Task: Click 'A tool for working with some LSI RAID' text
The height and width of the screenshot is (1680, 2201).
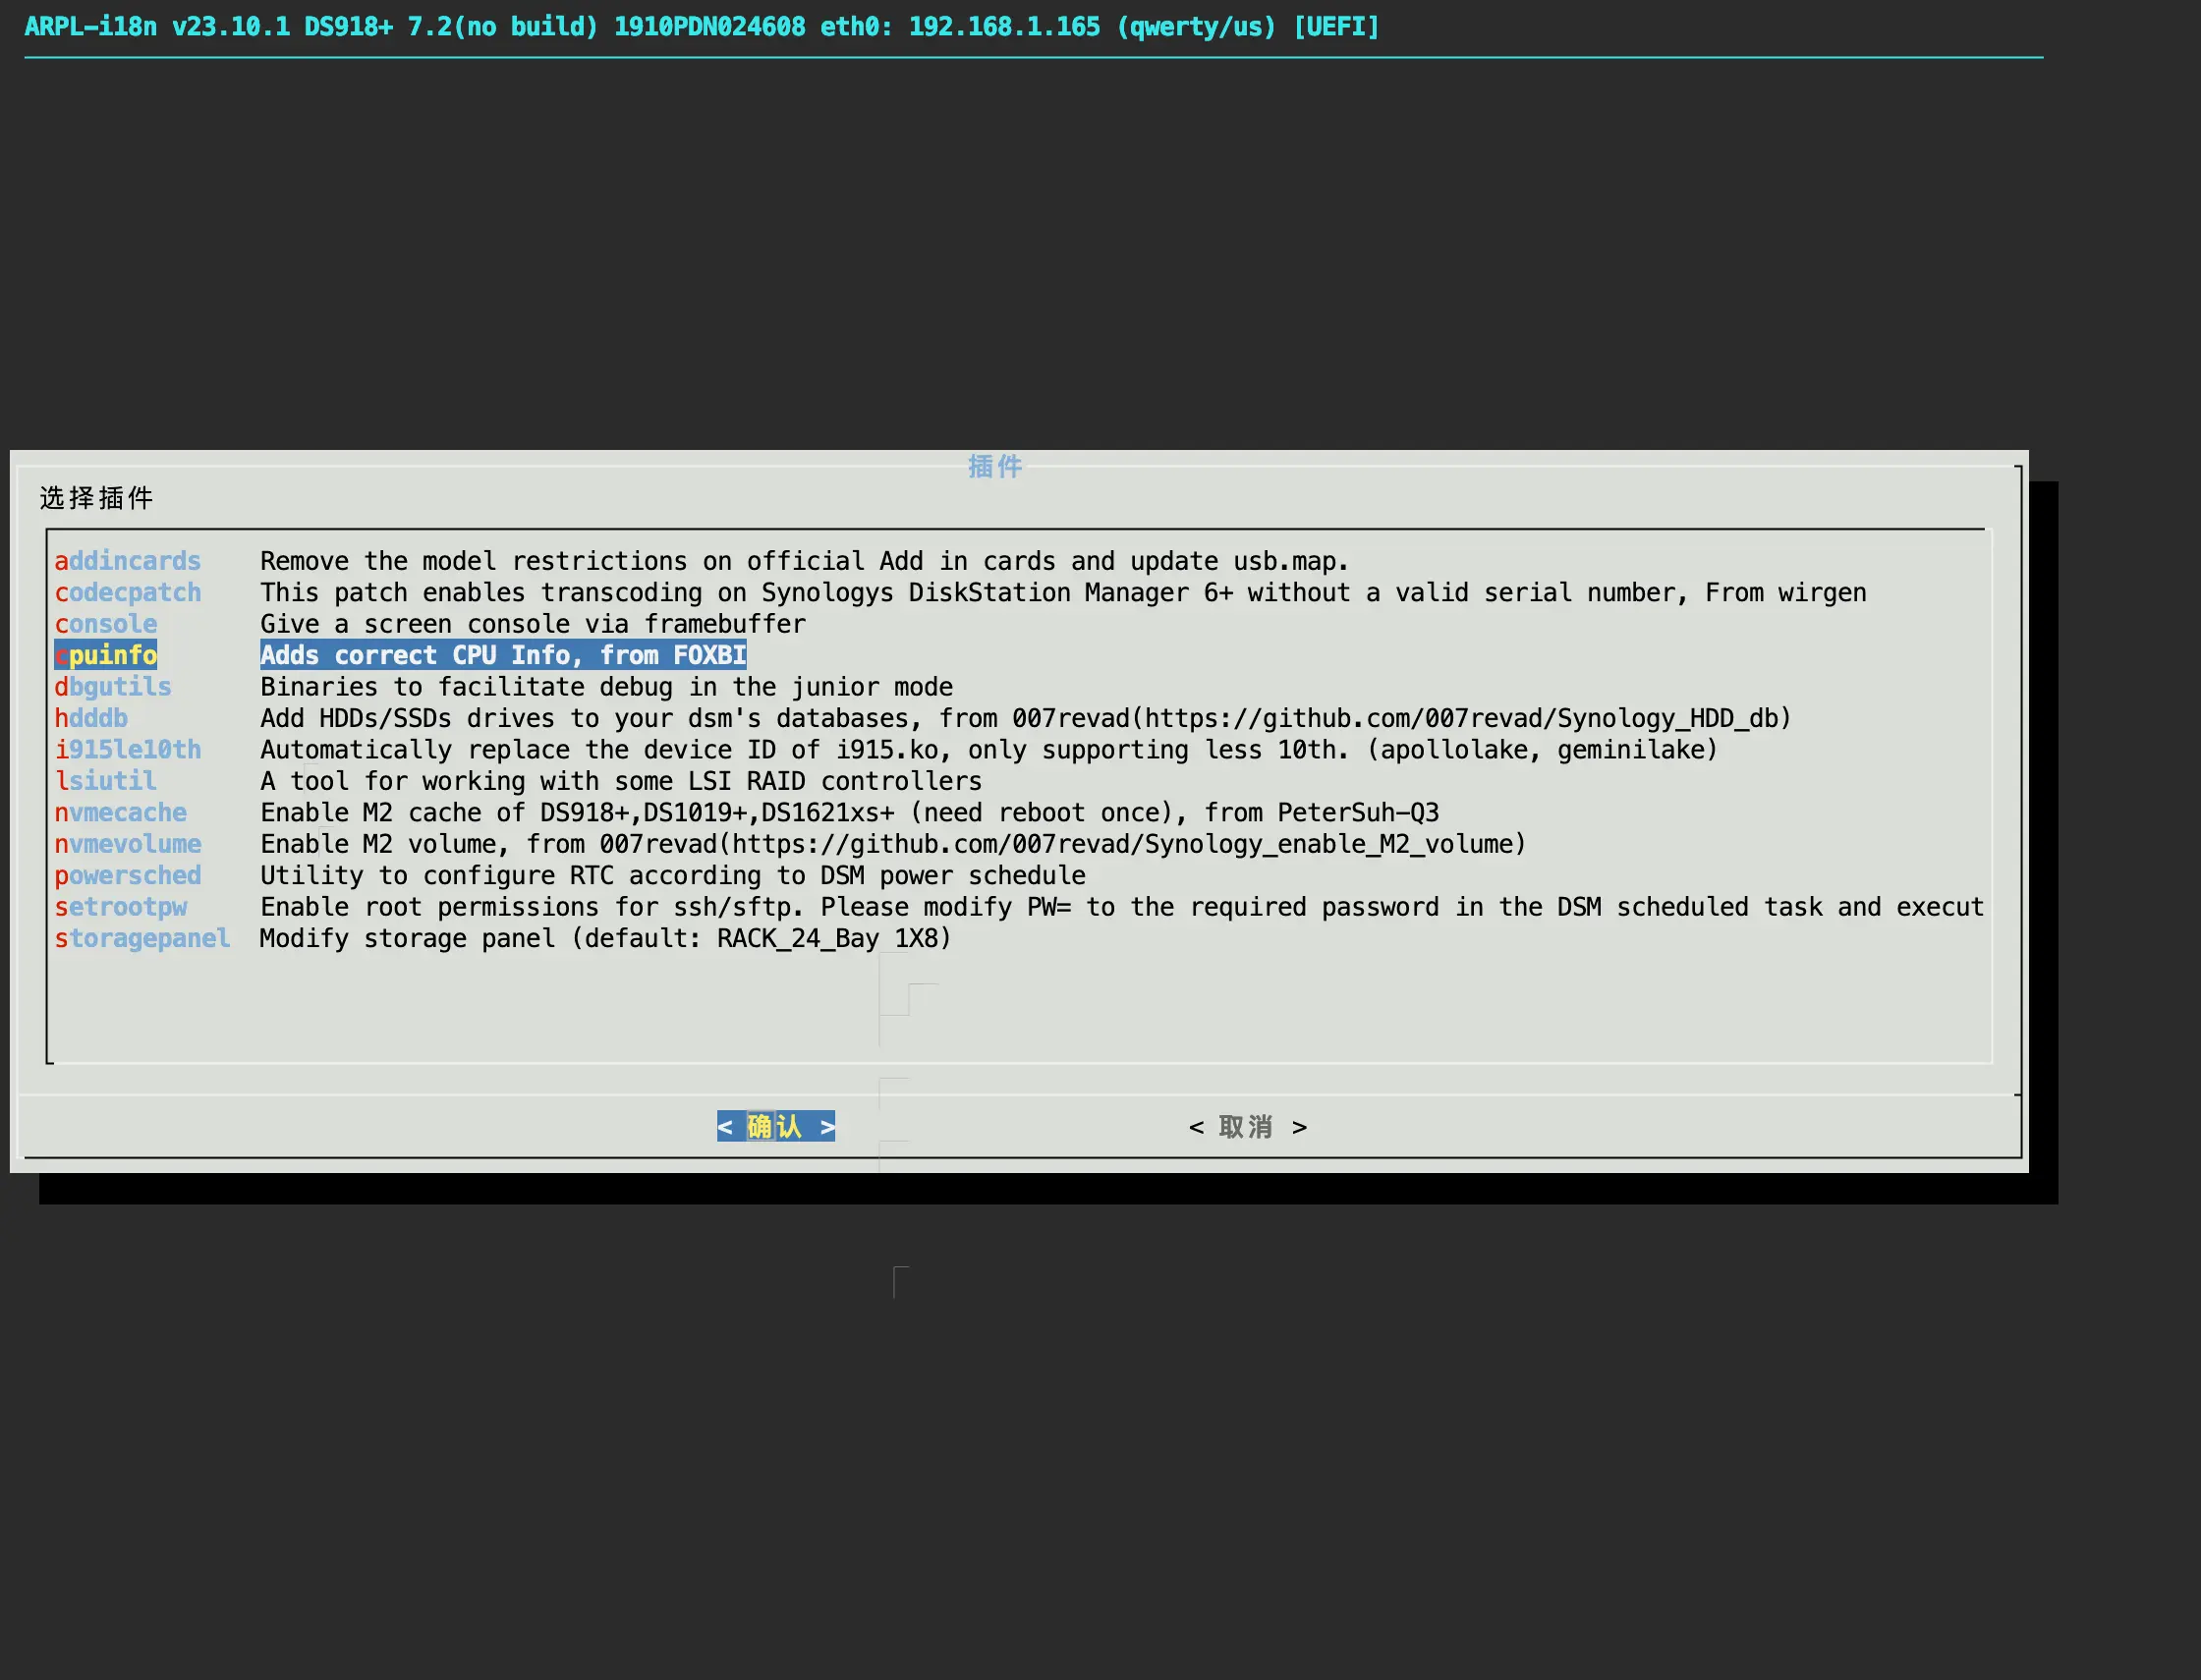Action: pos(620,781)
